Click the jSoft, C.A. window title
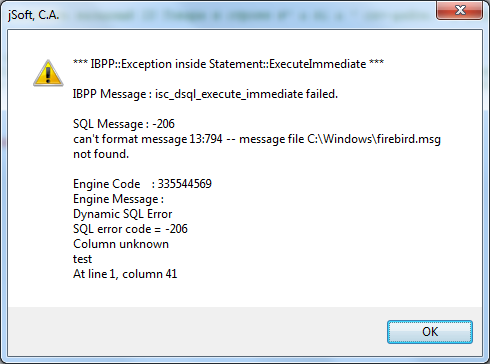This screenshot has width=490, height=364. tap(33, 15)
